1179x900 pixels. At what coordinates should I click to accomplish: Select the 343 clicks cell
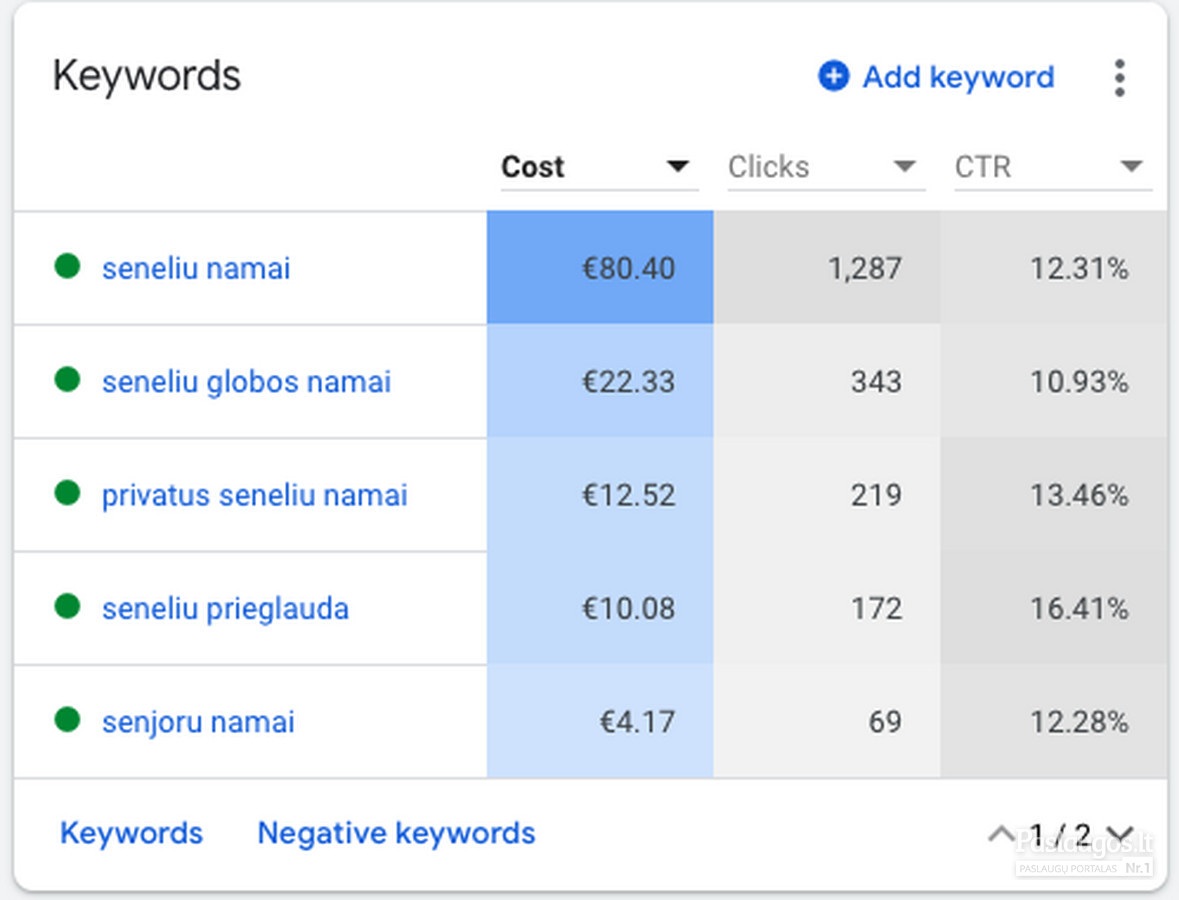pos(827,381)
